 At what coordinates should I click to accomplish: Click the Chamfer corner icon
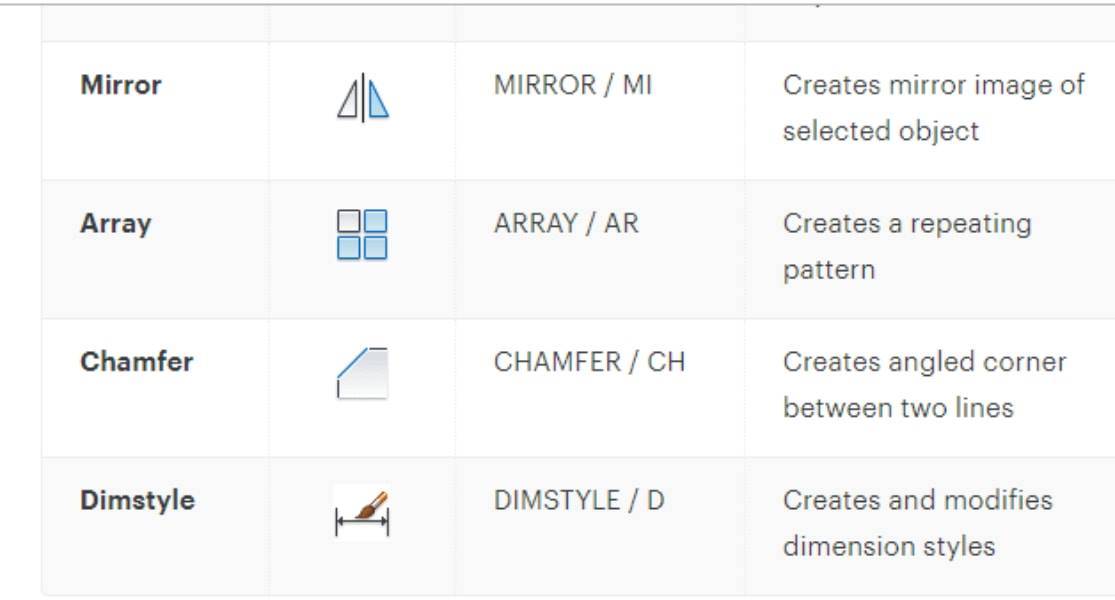tap(362, 373)
